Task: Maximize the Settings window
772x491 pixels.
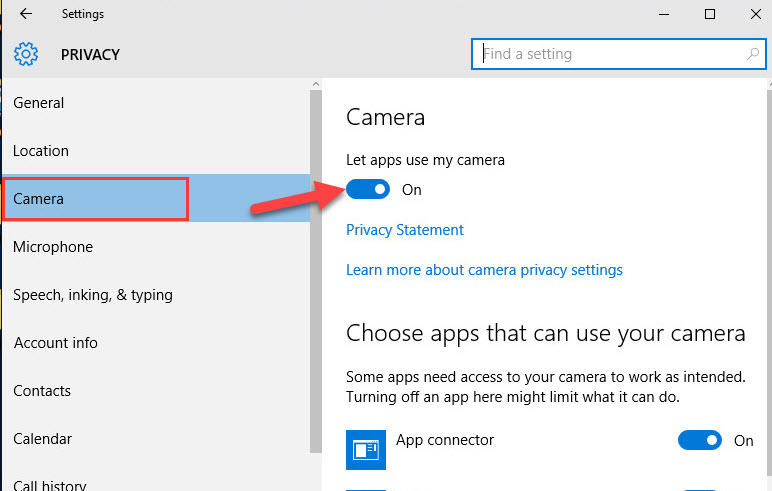Action: pyautogui.click(x=709, y=14)
